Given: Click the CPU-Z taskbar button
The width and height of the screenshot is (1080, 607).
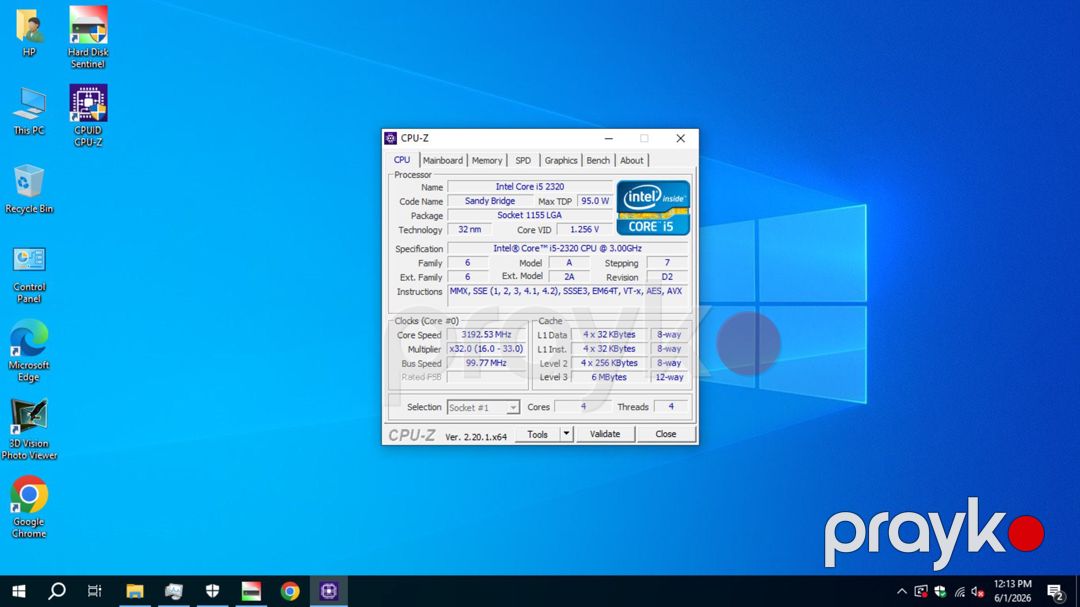Looking at the screenshot, I should pos(329,591).
